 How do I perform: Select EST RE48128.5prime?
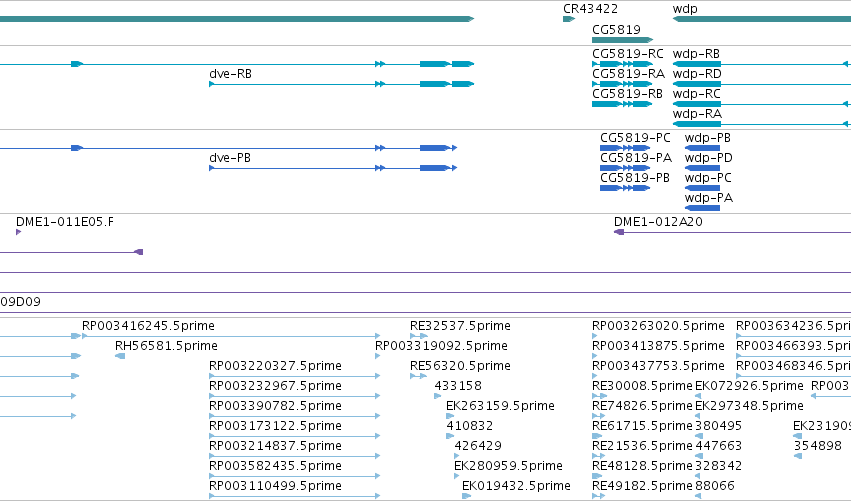pyautogui.click(x=642, y=466)
